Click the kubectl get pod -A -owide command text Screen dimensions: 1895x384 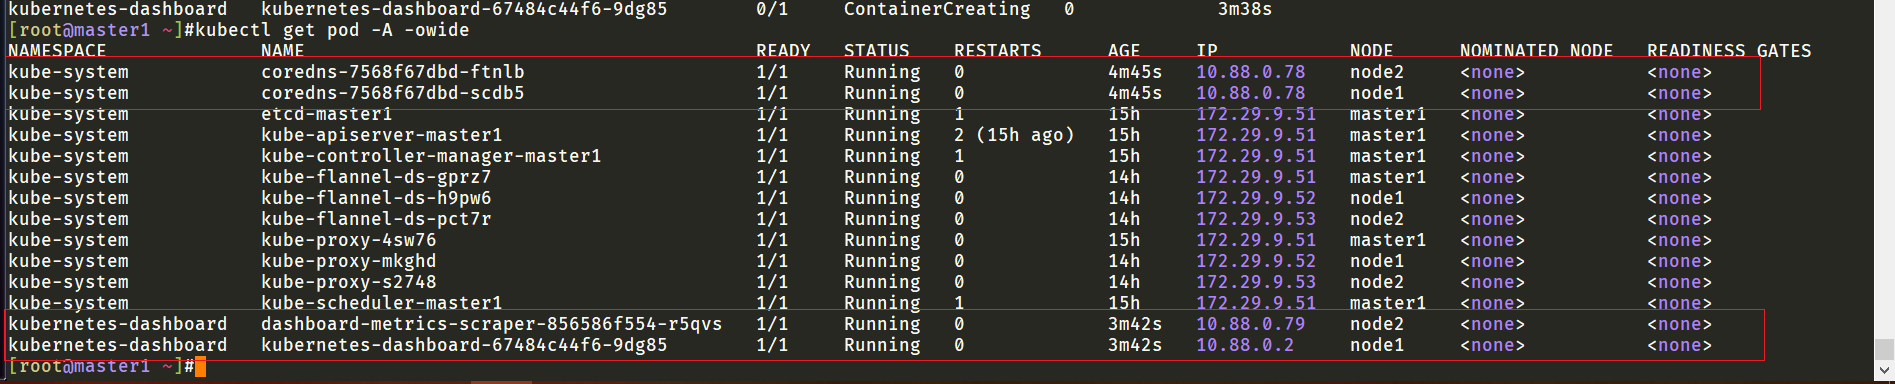(332, 30)
